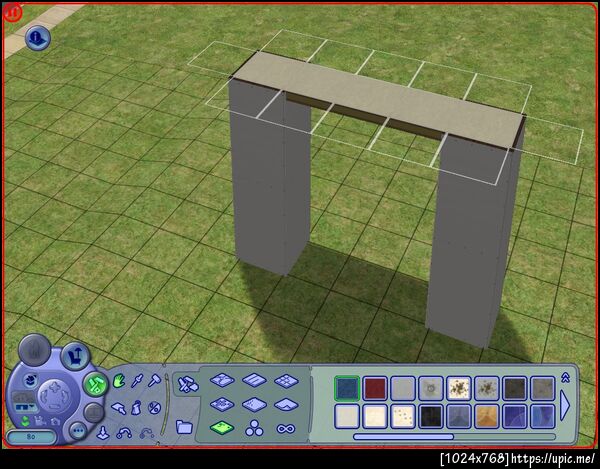Click the percent-sign circle tool icon
The image size is (600, 469).
coord(154,408)
